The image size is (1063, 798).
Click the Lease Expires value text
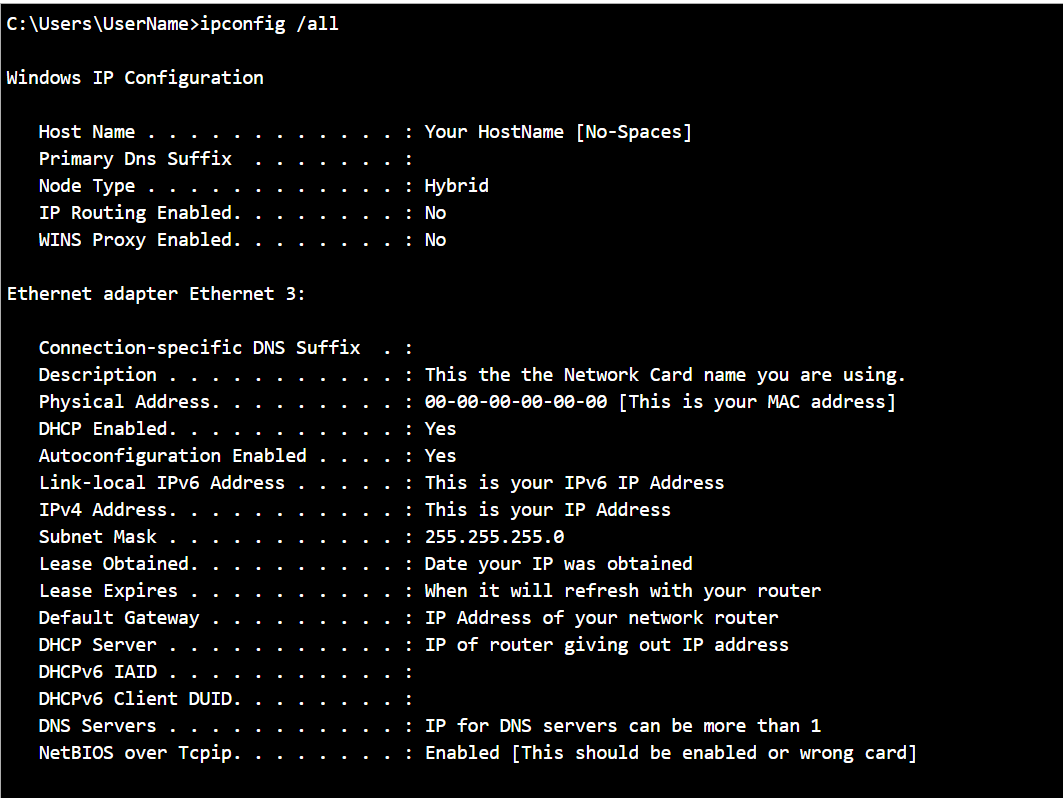(x=622, y=591)
